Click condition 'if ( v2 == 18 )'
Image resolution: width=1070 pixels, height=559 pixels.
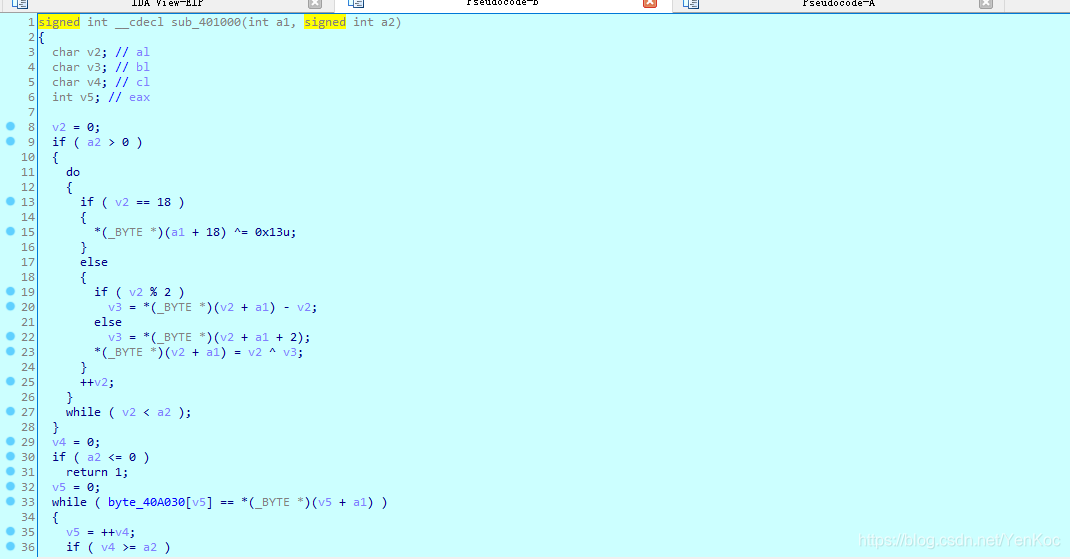132,202
